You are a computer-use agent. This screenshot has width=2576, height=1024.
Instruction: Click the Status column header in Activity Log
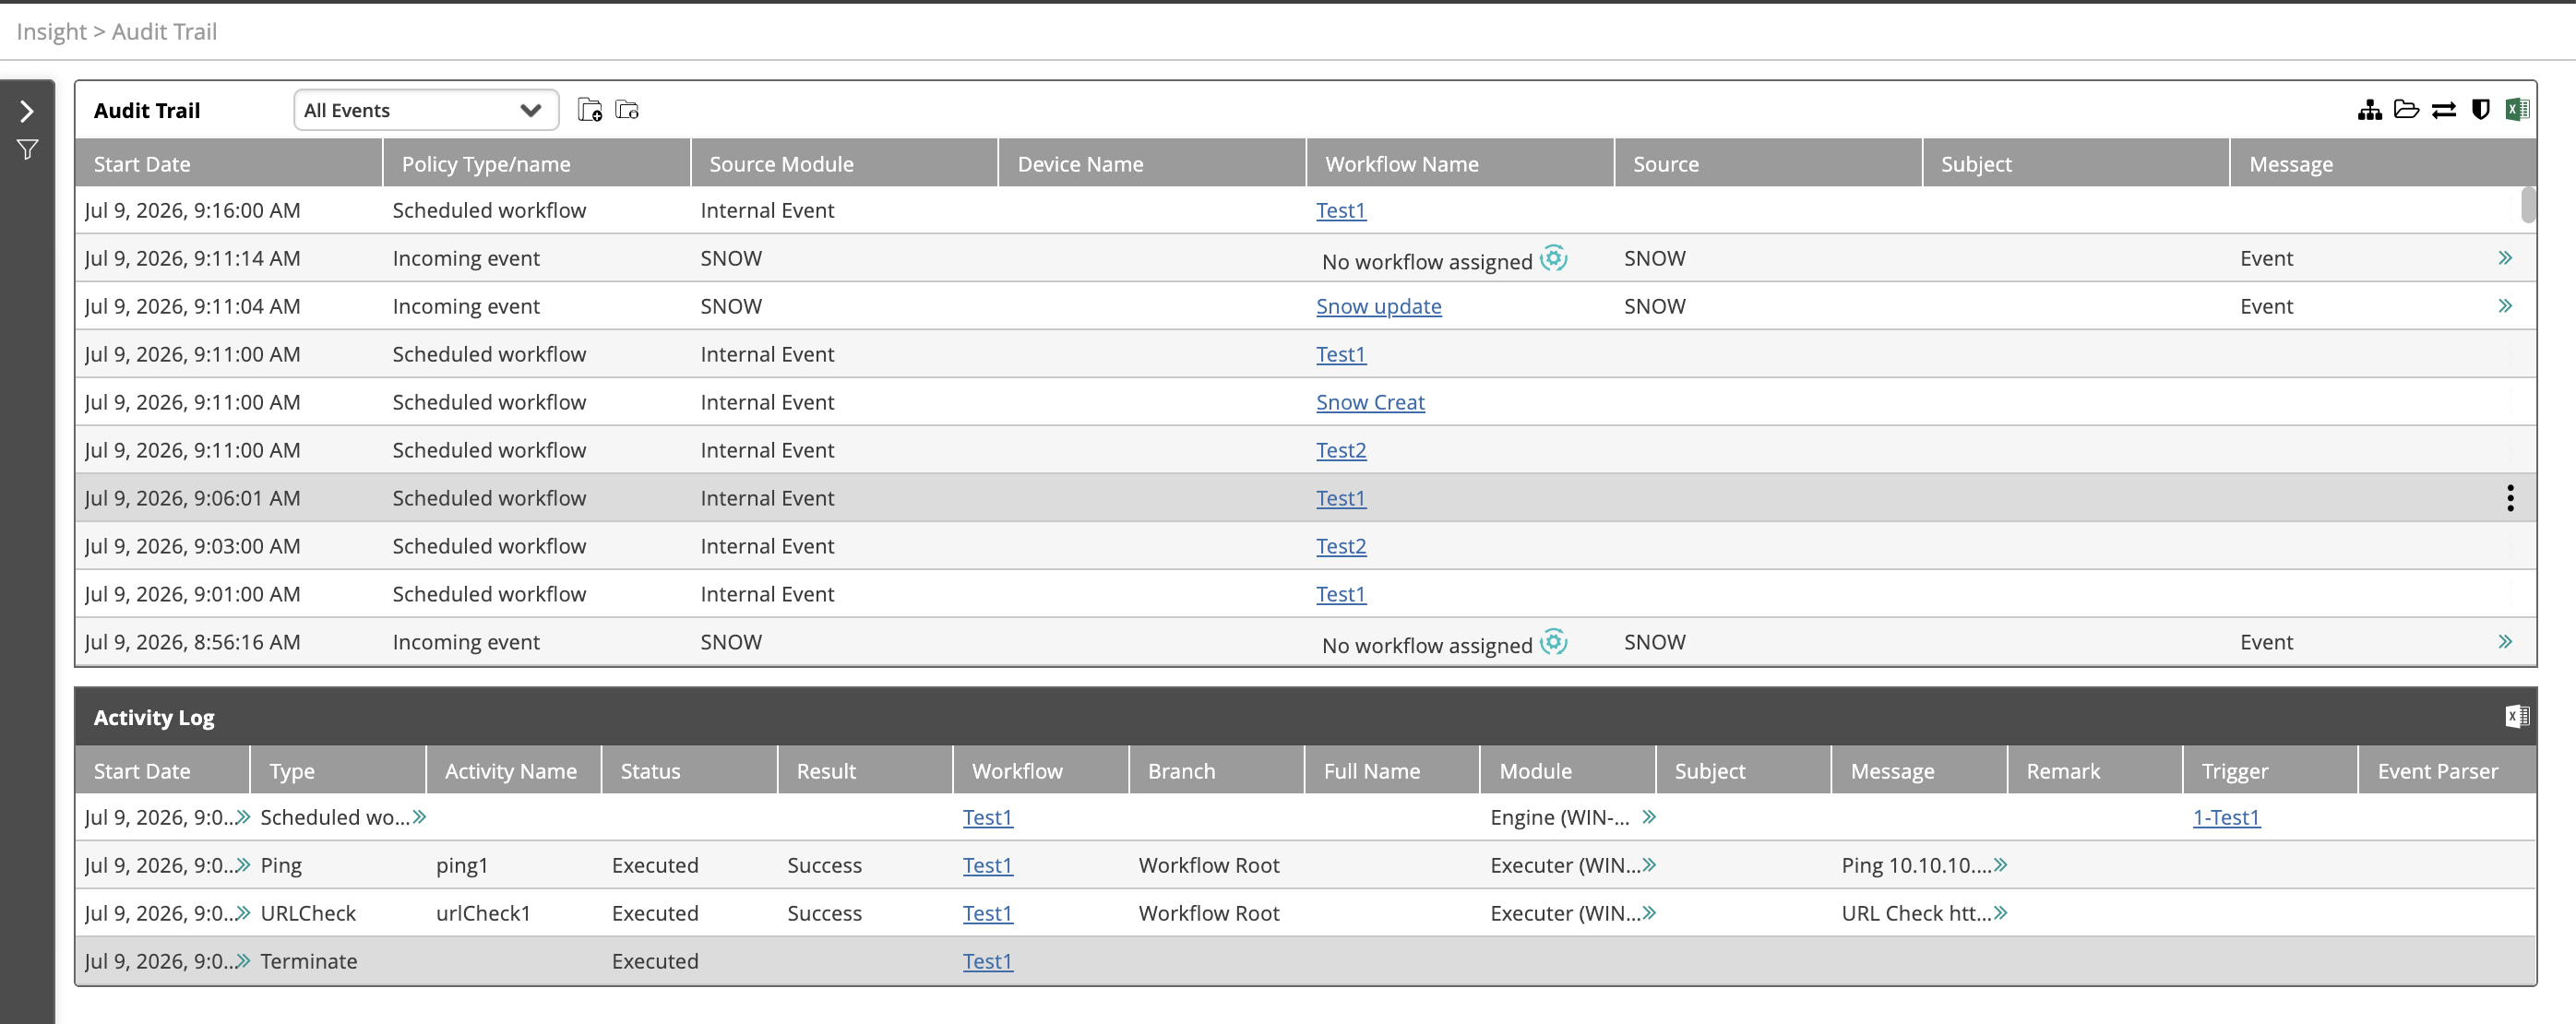coord(689,770)
